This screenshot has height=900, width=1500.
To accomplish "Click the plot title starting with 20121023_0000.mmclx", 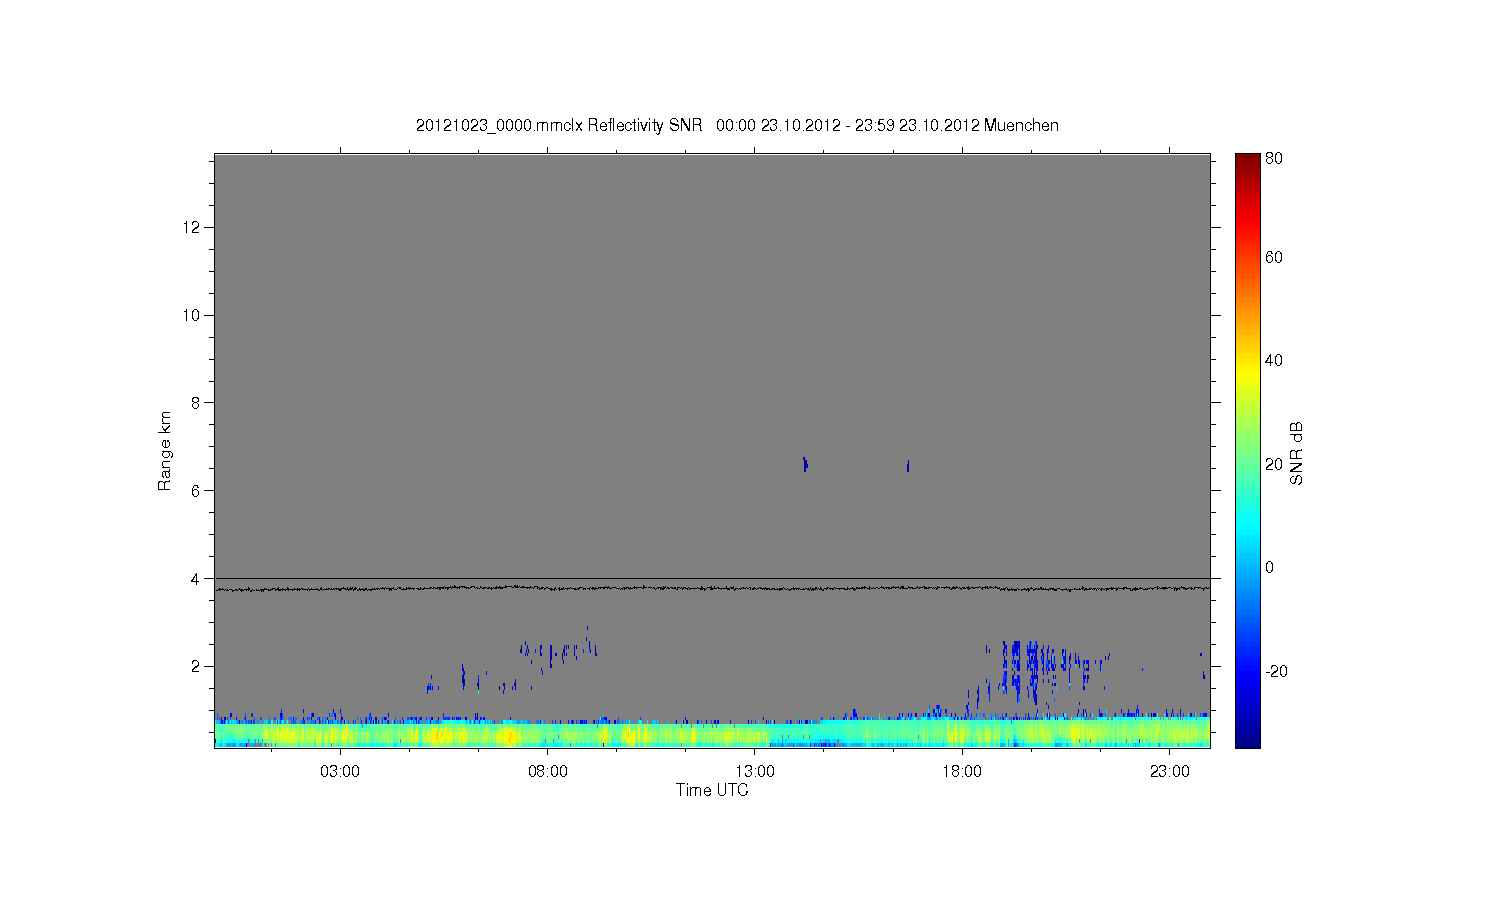I will (x=737, y=125).
